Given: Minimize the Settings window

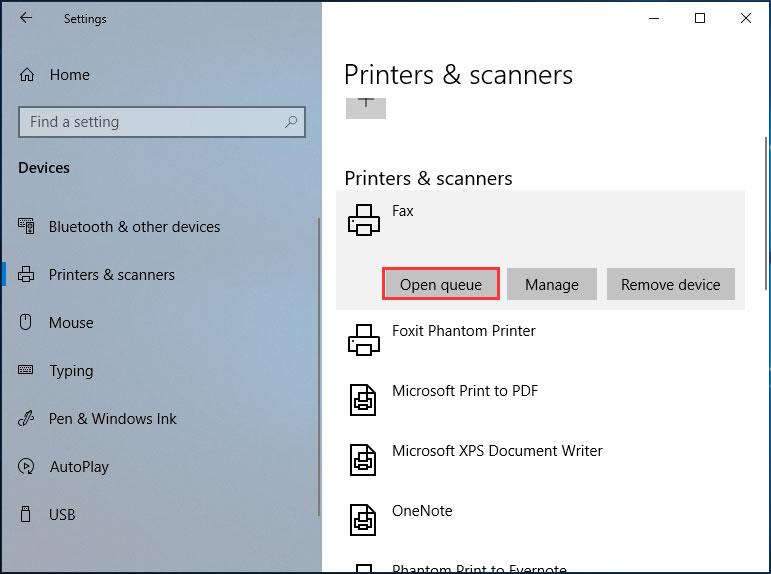Looking at the screenshot, I should (x=654, y=18).
